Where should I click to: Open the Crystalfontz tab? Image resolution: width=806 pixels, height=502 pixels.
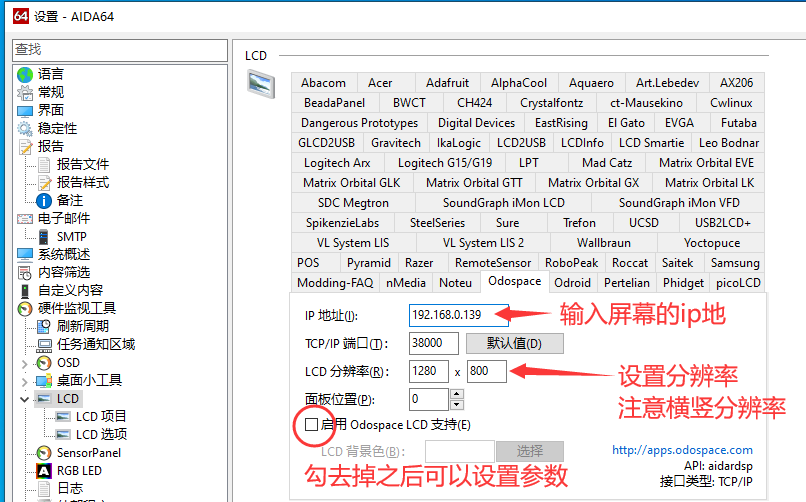(552, 103)
